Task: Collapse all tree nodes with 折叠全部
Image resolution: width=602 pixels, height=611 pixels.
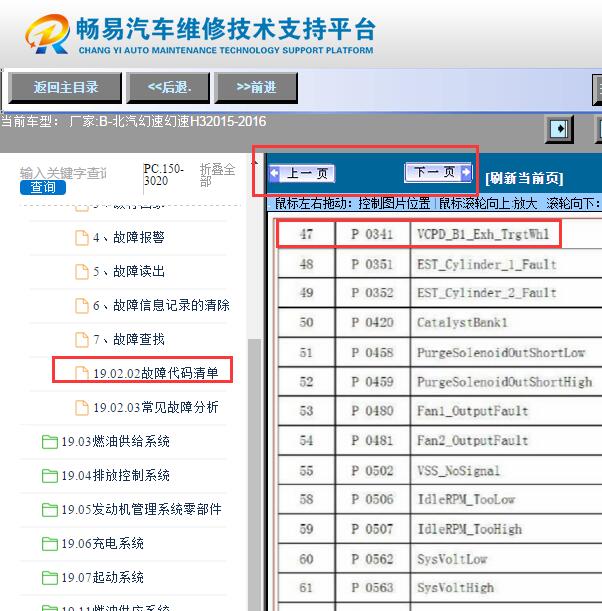Action: 217,175
